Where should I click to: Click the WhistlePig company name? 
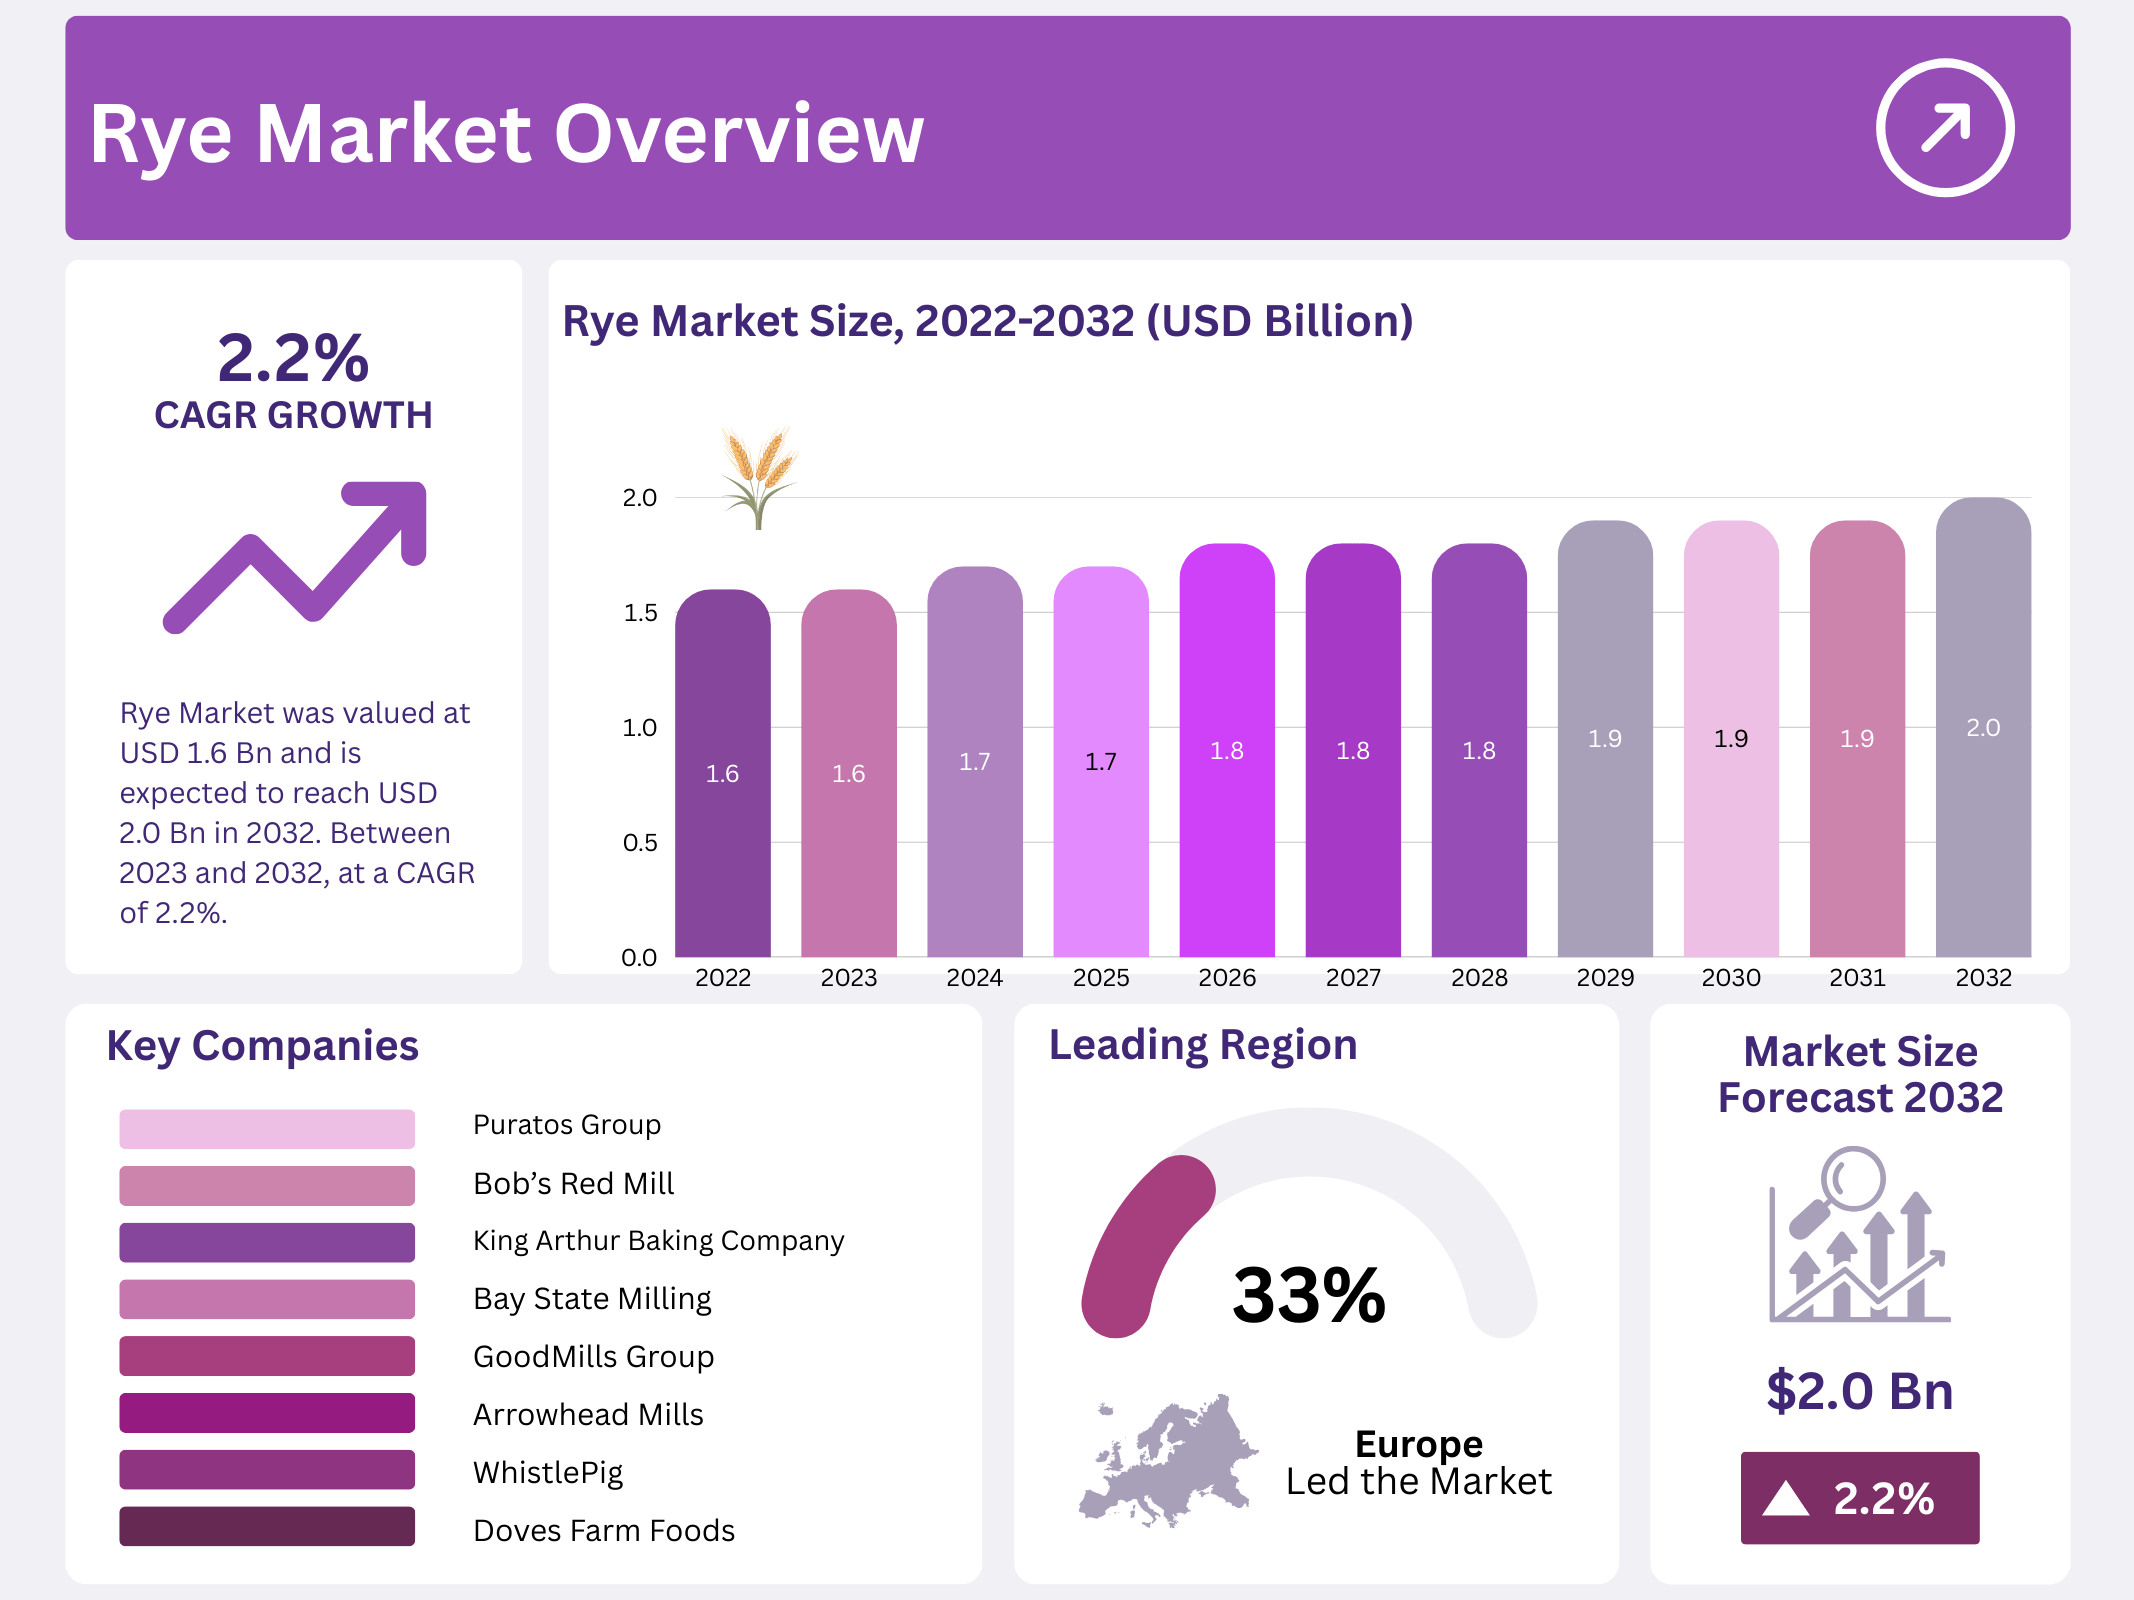point(548,1472)
